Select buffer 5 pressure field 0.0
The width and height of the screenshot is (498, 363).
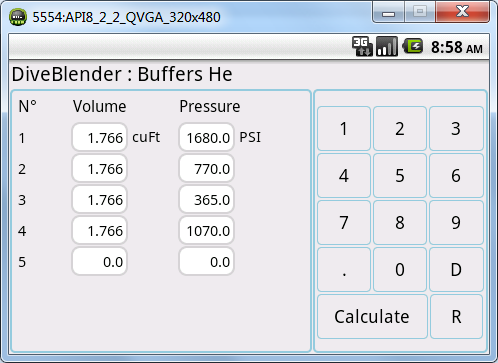tap(207, 261)
